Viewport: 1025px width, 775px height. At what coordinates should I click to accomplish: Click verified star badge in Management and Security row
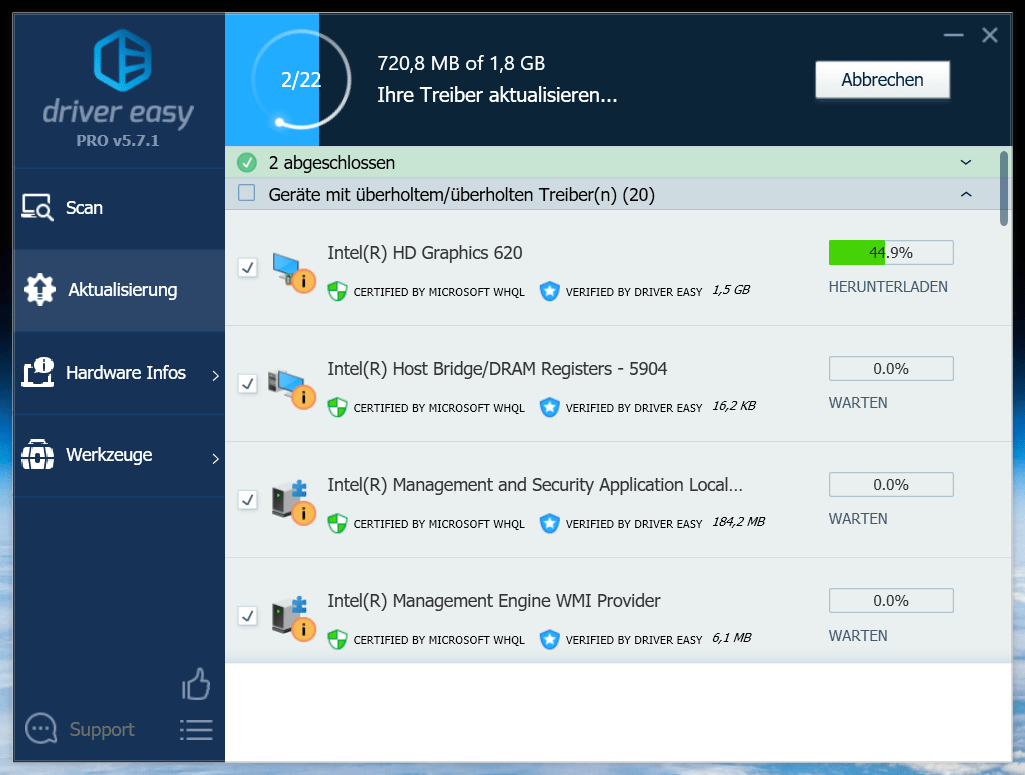point(549,523)
